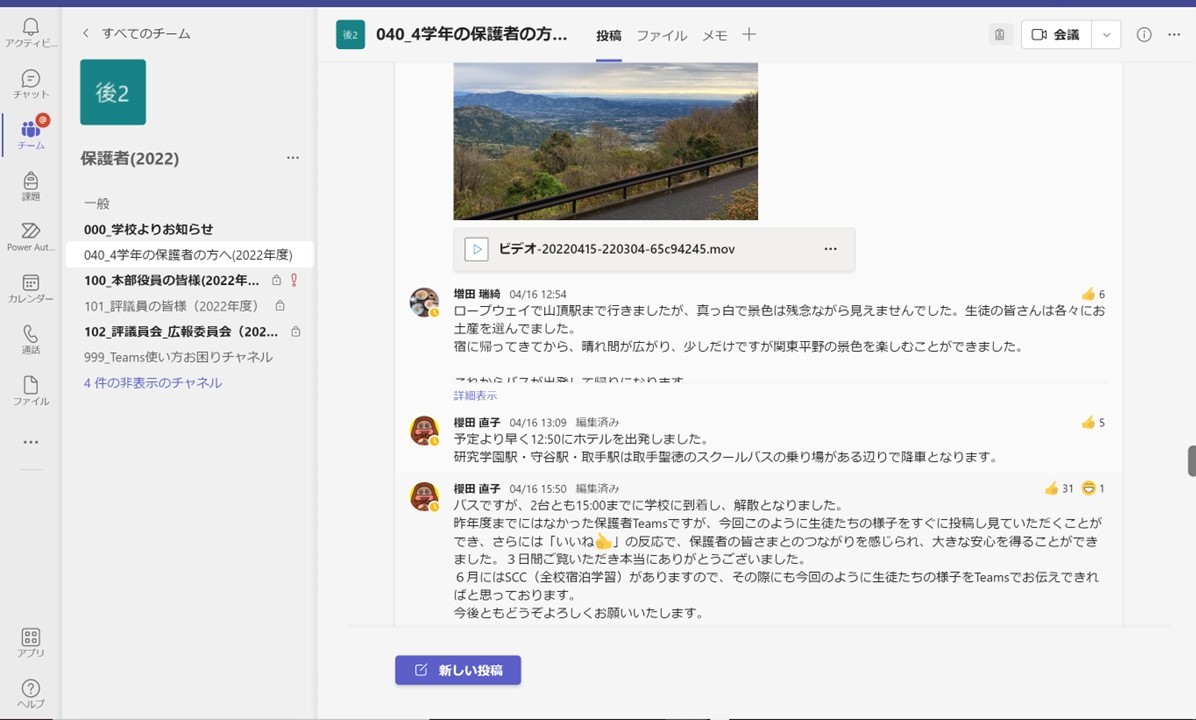Open the Apps (アプリ) store
1196x720 pixels.
pyautogui.click(x=31, y=642)
